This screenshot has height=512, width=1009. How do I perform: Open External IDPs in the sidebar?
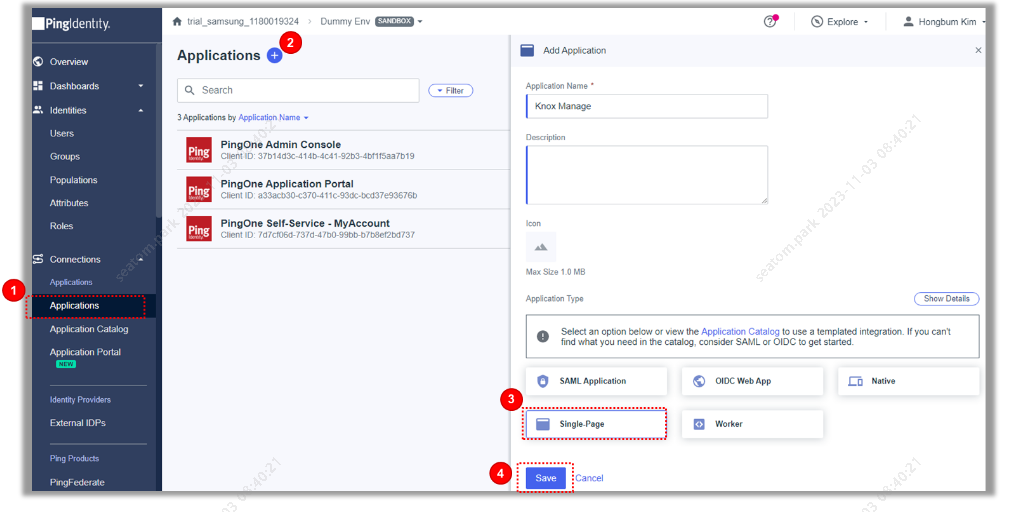point(77,423)
